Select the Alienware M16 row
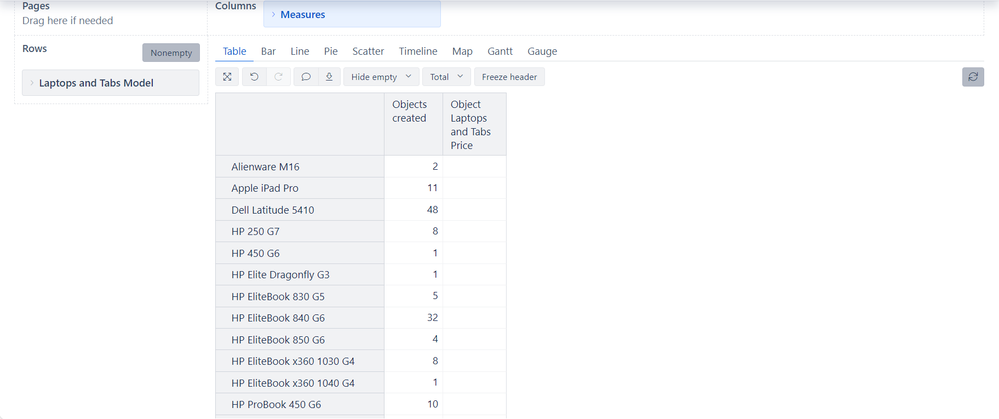This screenshot has height=419, width=999. pyautogui.click(x=300, y=167)
